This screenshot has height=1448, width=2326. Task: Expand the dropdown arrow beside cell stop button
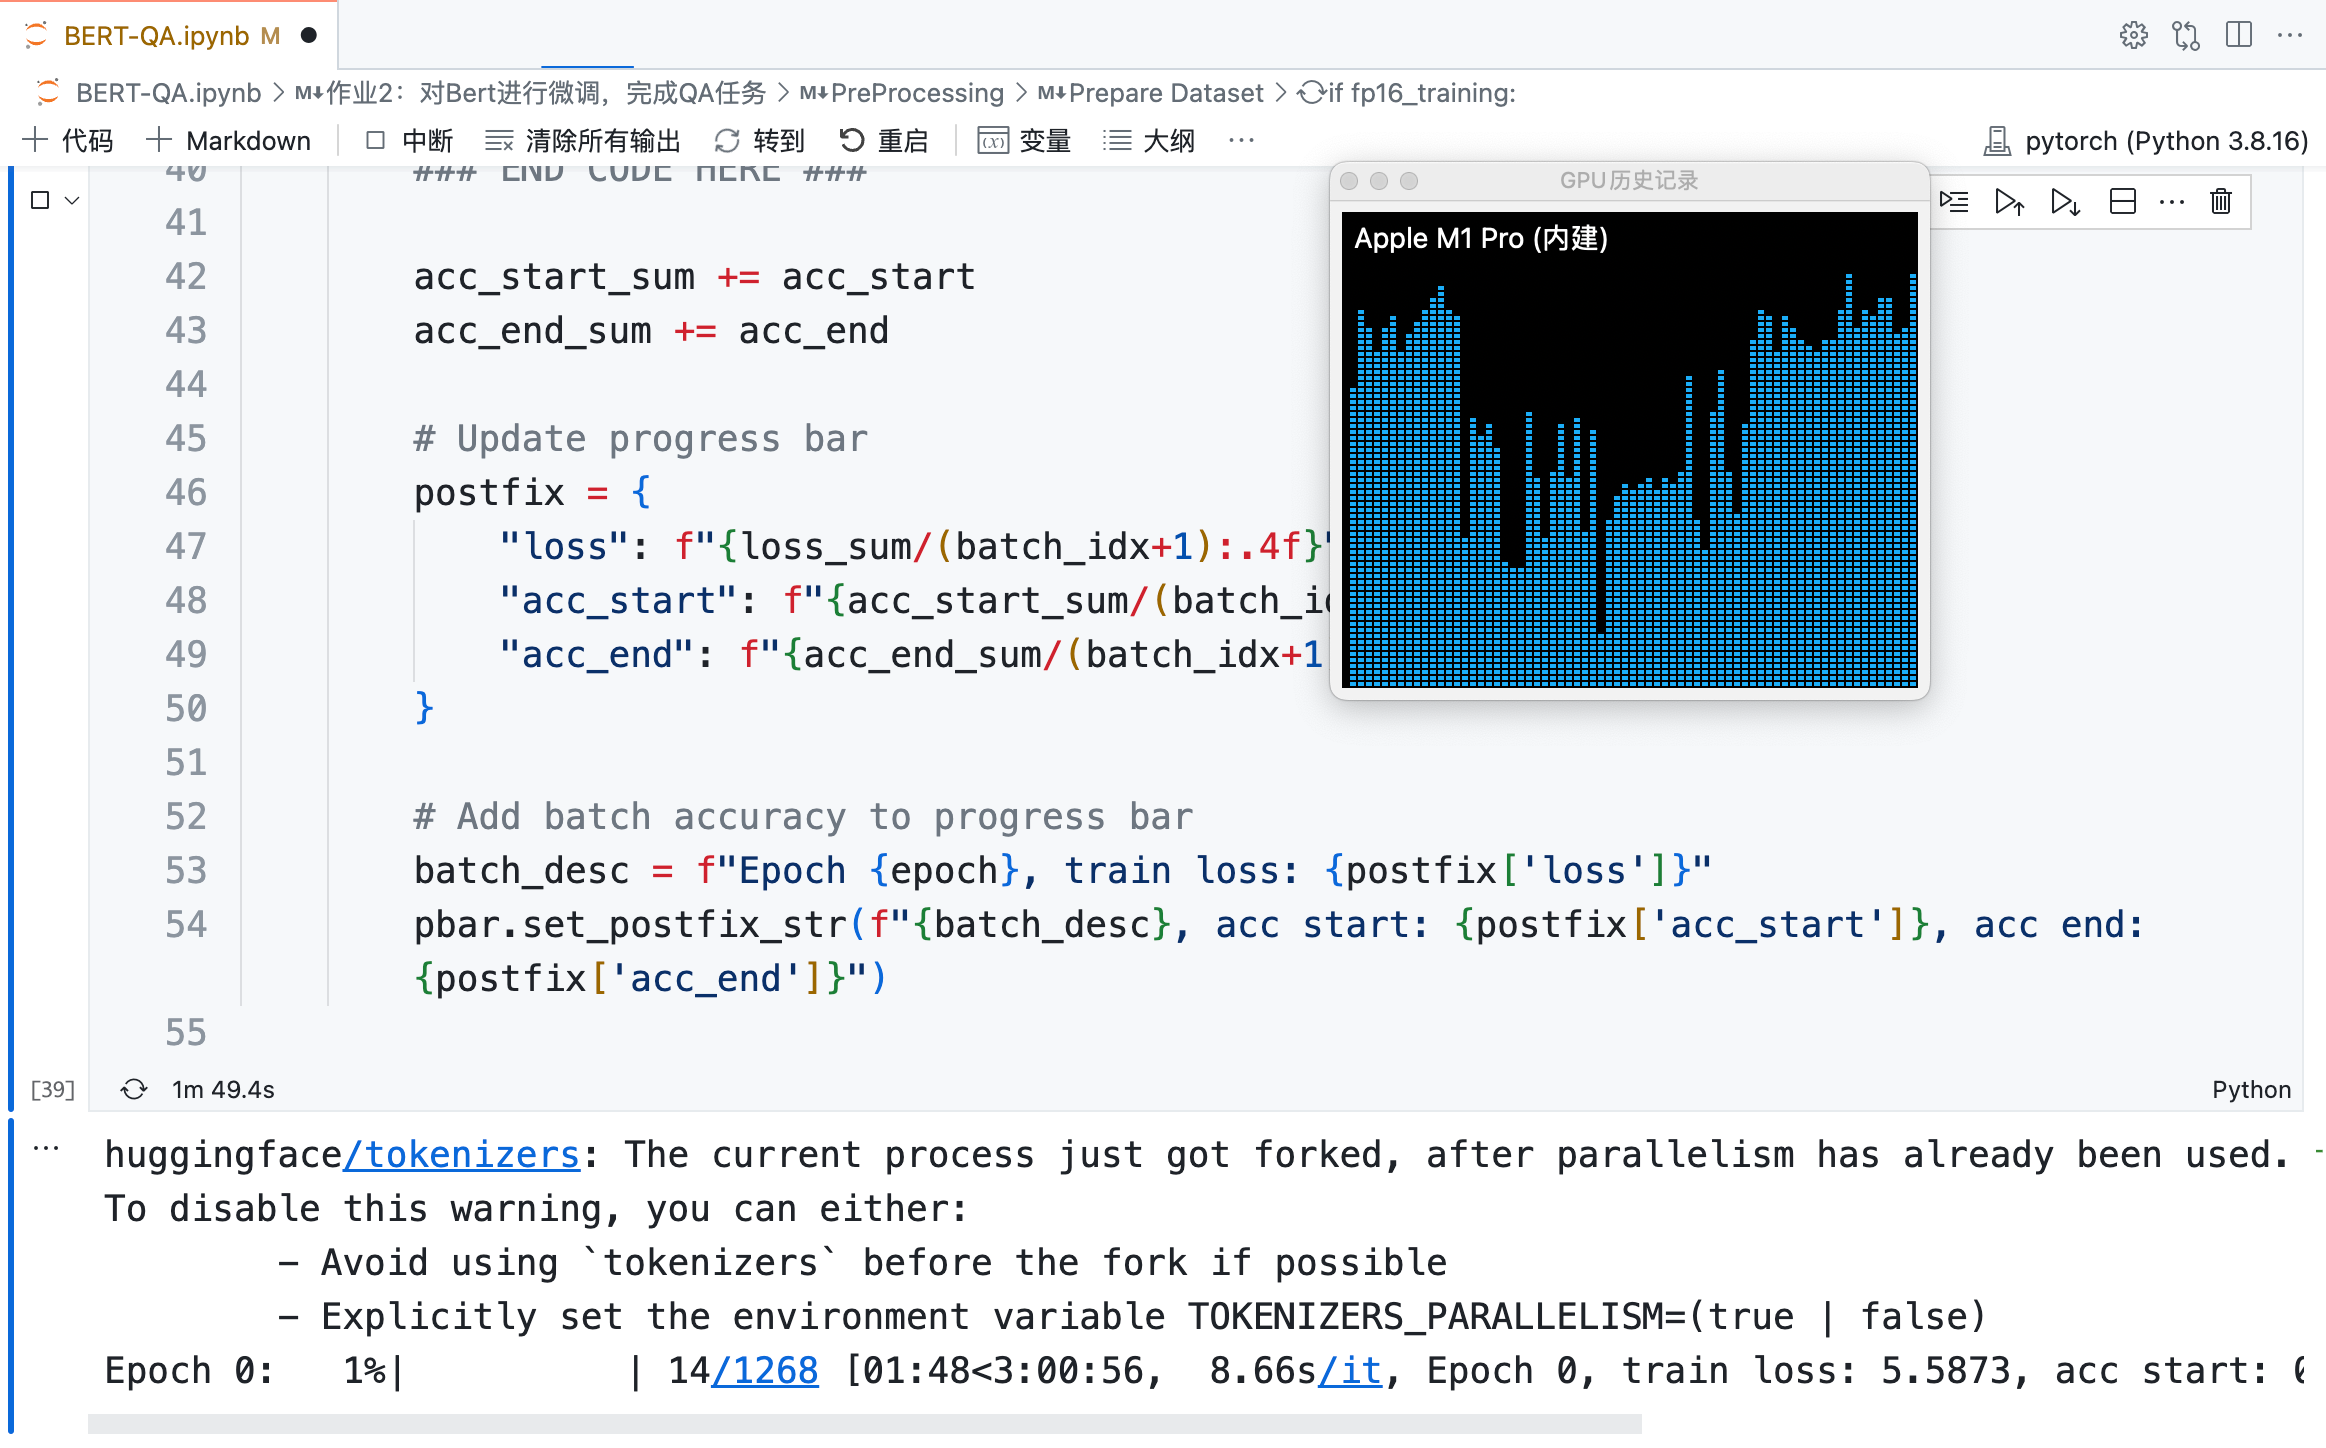pyautogui.click(x=72, y=200)
